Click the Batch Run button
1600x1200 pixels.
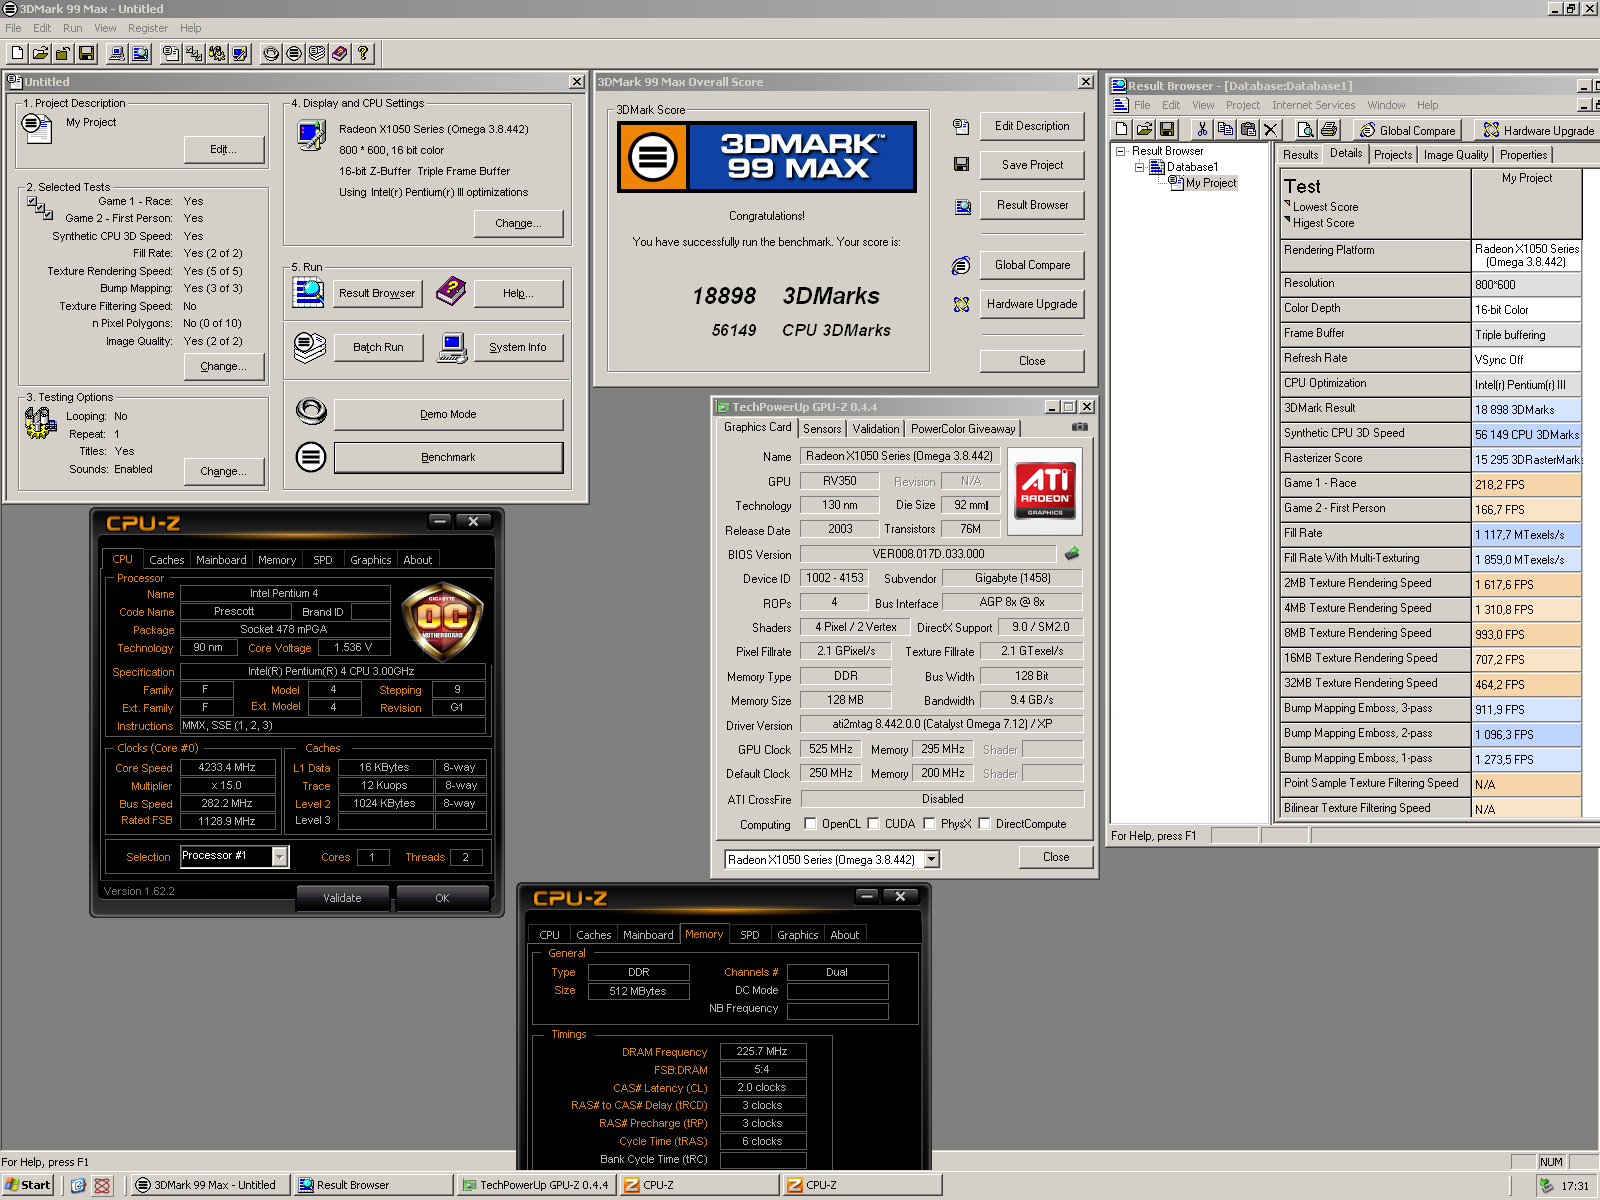pos(378,347)
